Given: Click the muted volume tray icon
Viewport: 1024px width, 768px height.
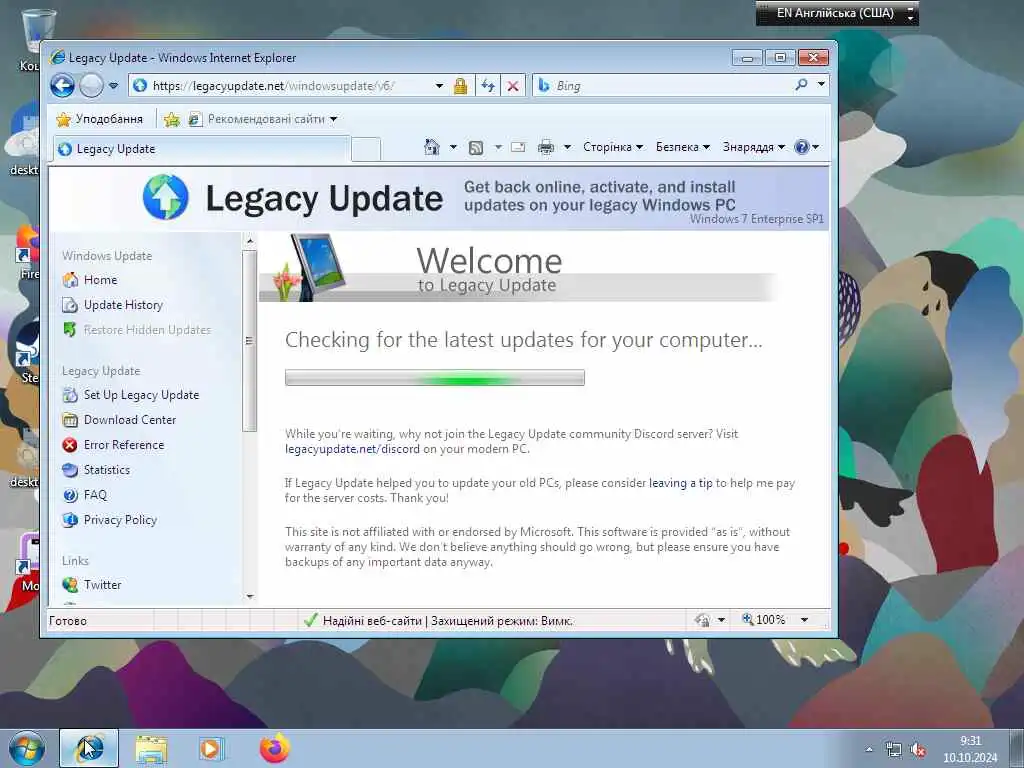Looking at the screenshot, I should pos(918,750).
